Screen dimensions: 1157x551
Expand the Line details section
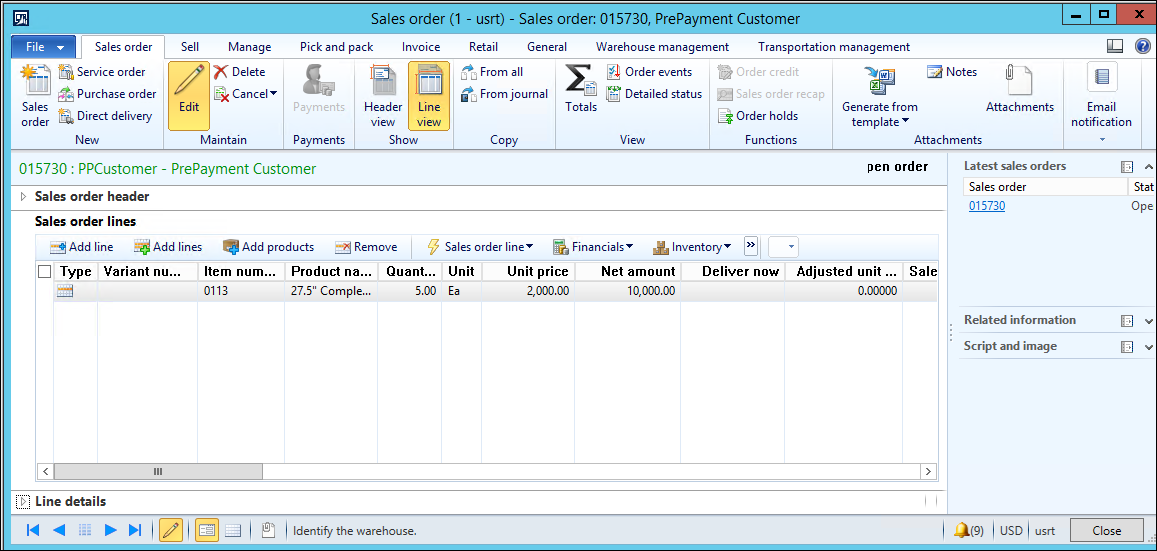pos(24,502)
